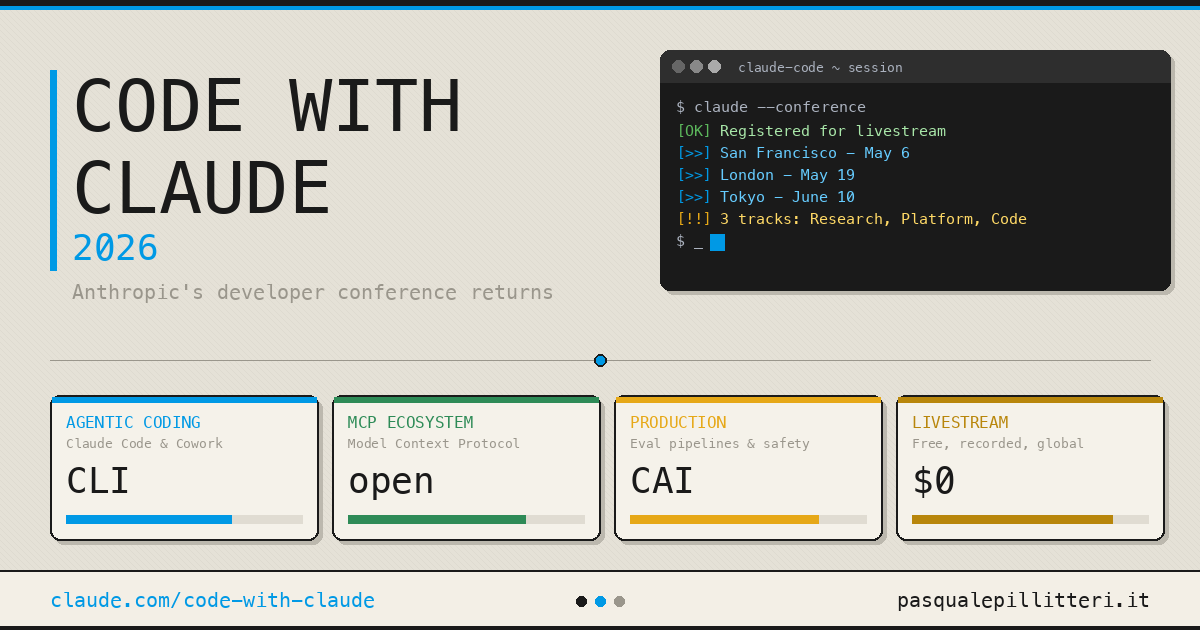The image size is (1200, 630).
Task: Click the 'CLAUDE' headline word
Action: [202, 189]
